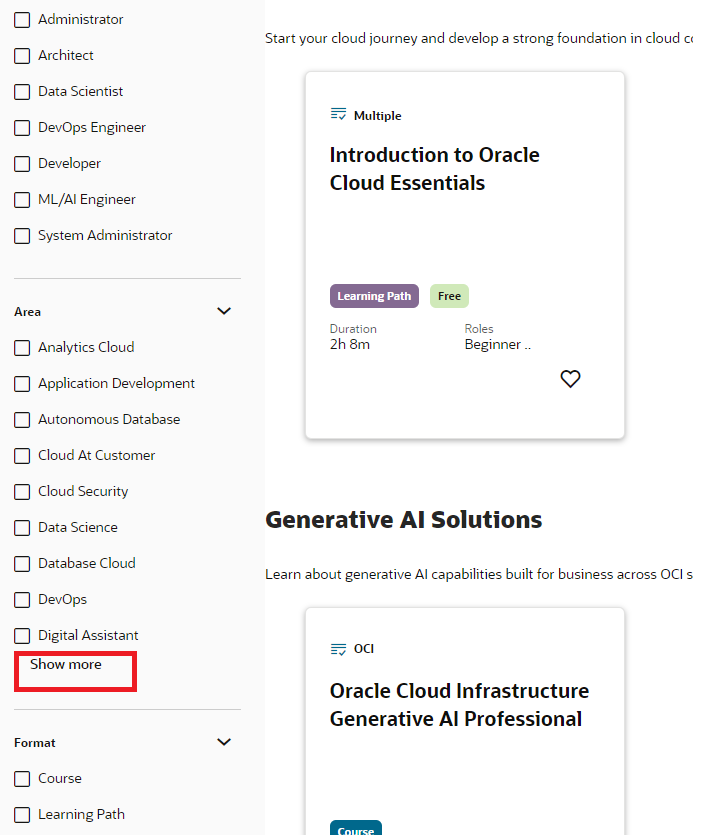Click the list icon beside Multiple
The image size is (706, 835).
click(x=338, y=114)
